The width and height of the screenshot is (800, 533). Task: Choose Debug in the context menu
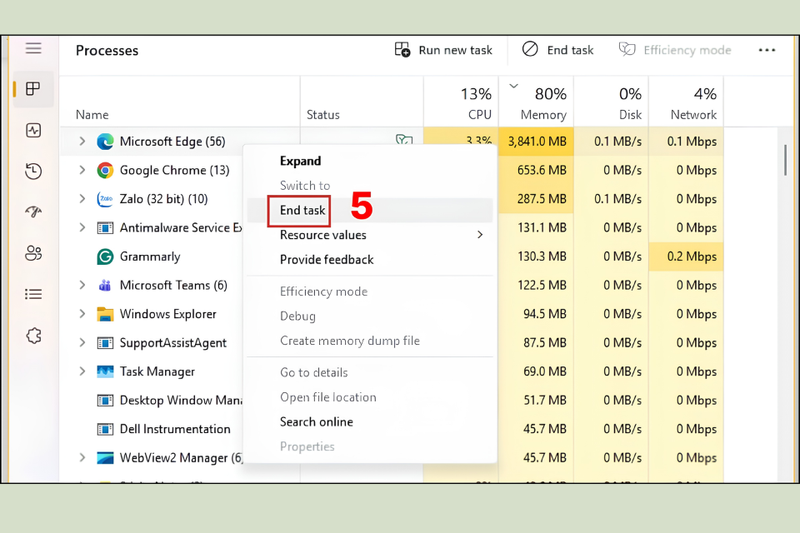tap(370, 316)
